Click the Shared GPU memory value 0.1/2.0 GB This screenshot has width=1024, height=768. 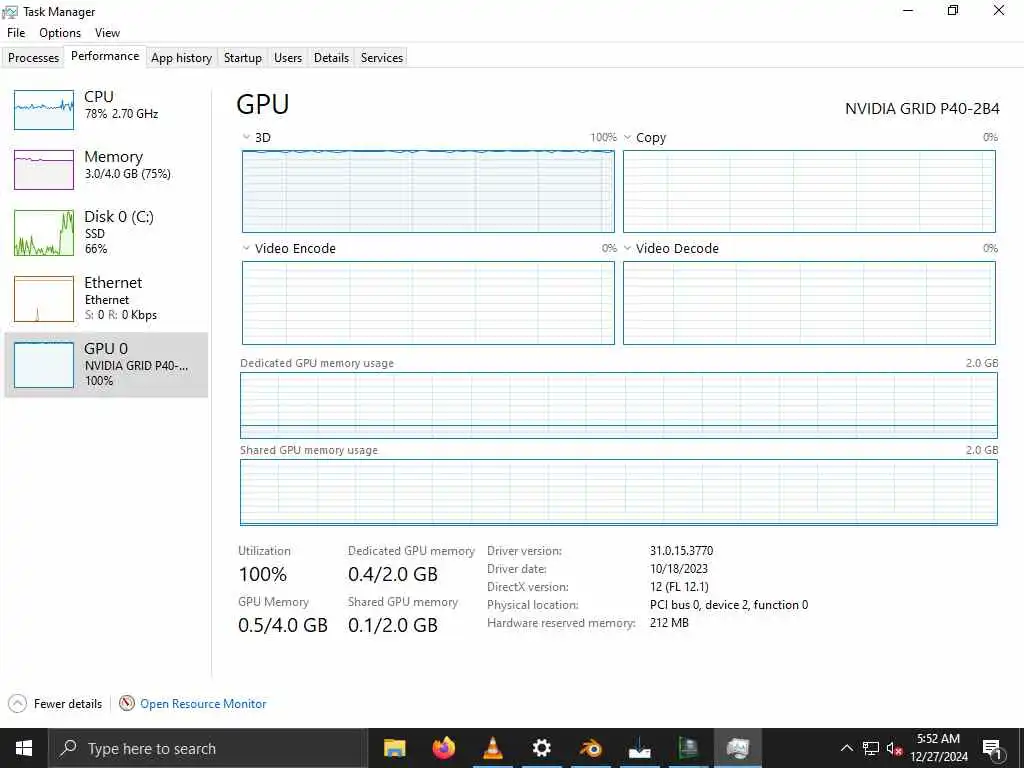coord(392,625)
